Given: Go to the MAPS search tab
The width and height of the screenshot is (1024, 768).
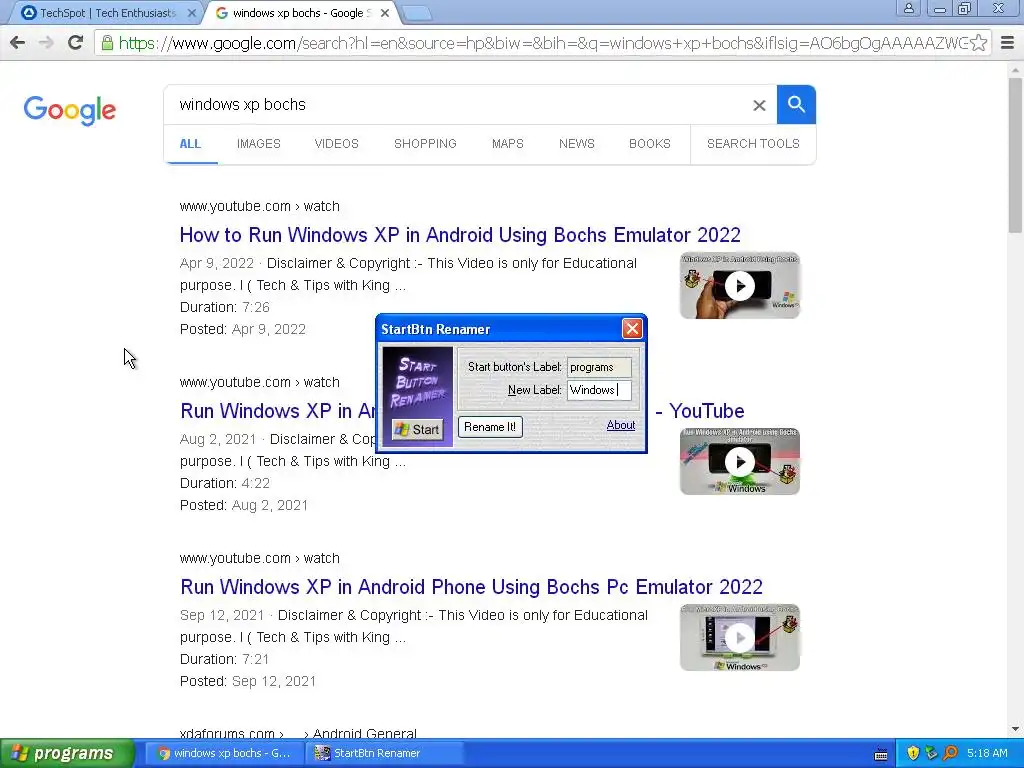Looking at the screenshot, I should click(507, 144).
